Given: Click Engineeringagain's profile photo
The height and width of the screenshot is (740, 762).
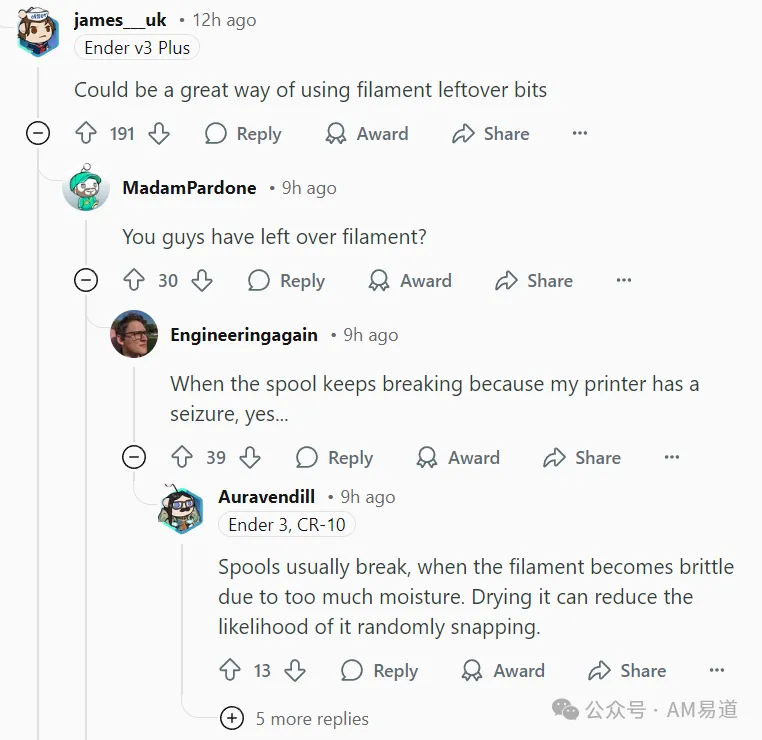Looking at the screenshot, I should click(x=134, y=334).
